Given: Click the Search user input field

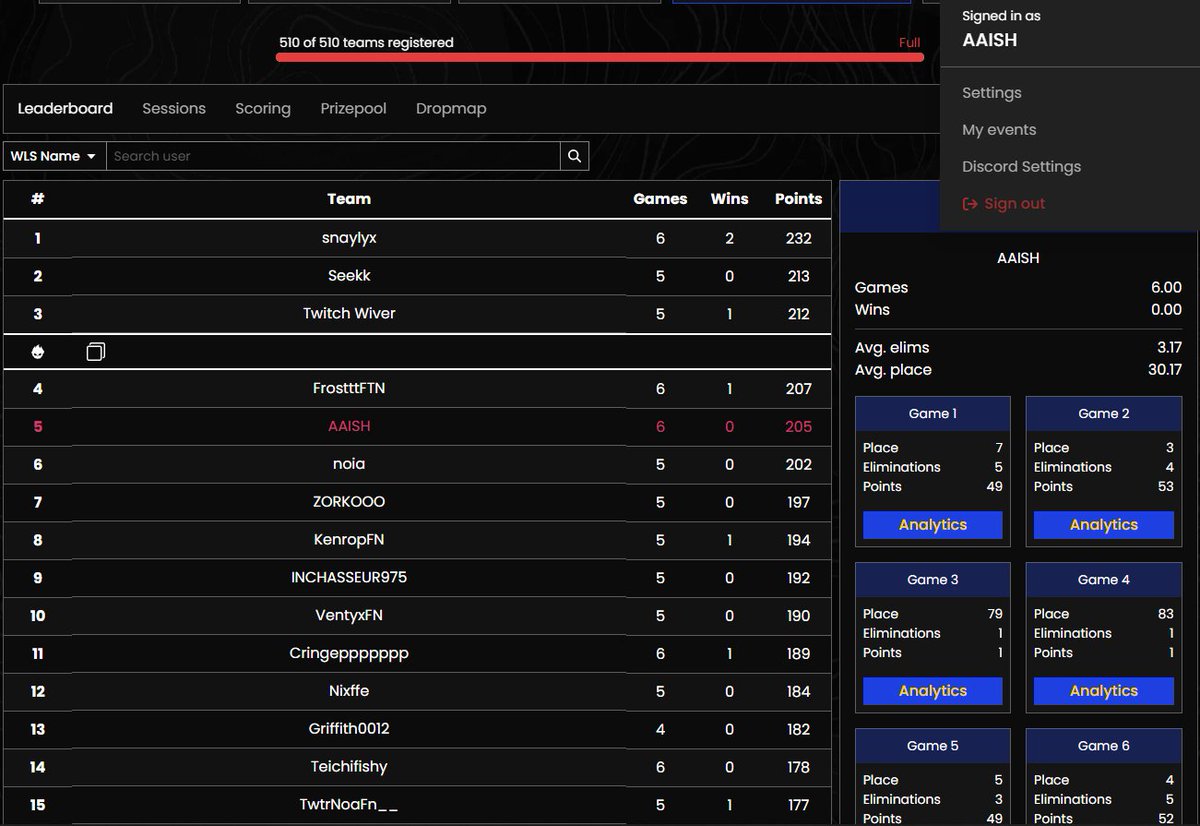Looking at the screenshot, I should coord(333,156).
